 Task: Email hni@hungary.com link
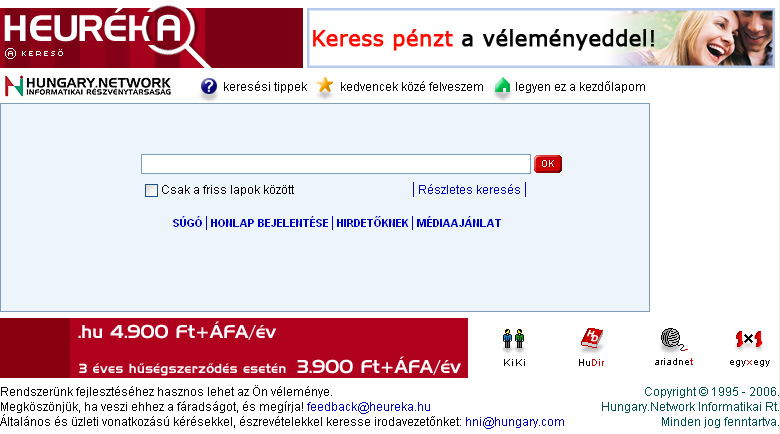pos(515,422)
